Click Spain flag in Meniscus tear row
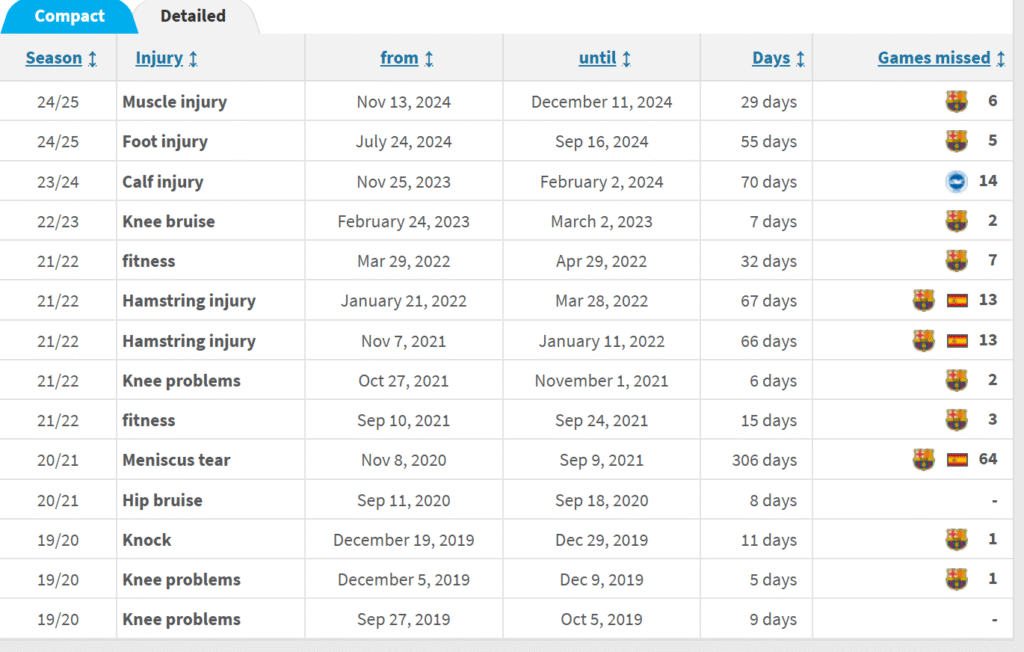Viewport: 1024px width, 652px height. point(957,460)
